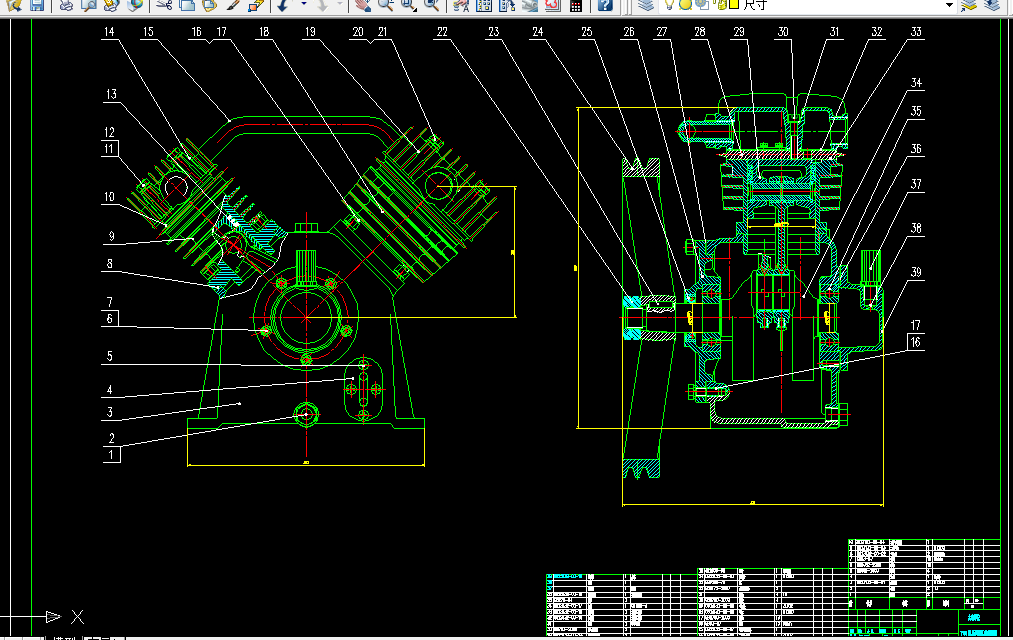Select part balloon number 22

442,32
